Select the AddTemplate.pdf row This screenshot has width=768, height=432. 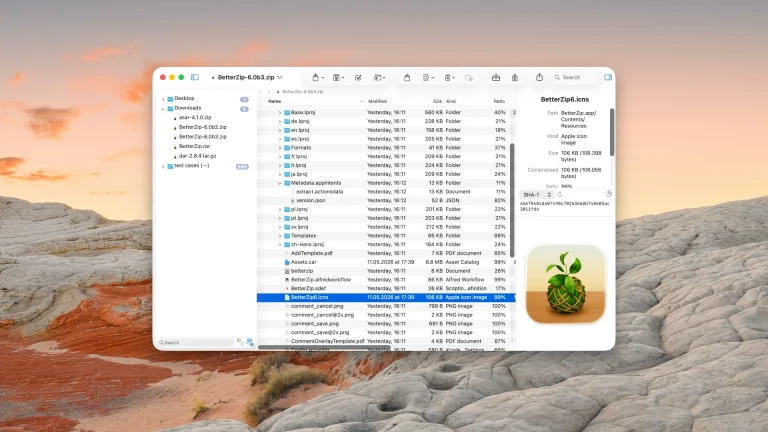(x=386, y=253)
